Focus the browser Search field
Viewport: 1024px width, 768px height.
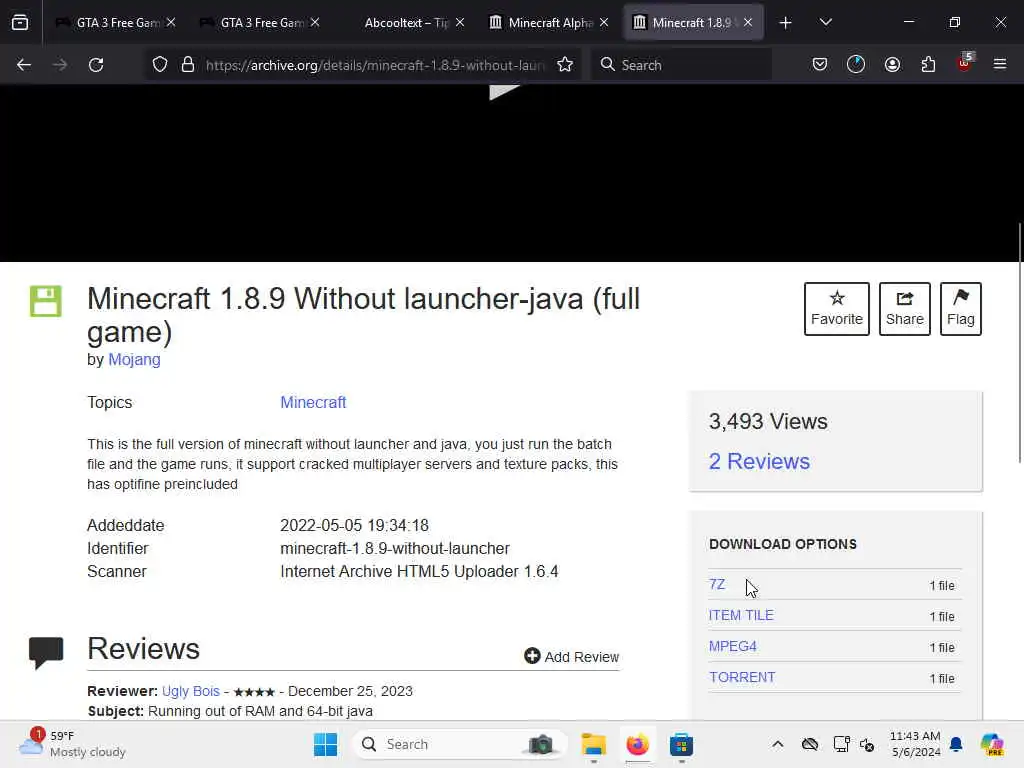682,65
